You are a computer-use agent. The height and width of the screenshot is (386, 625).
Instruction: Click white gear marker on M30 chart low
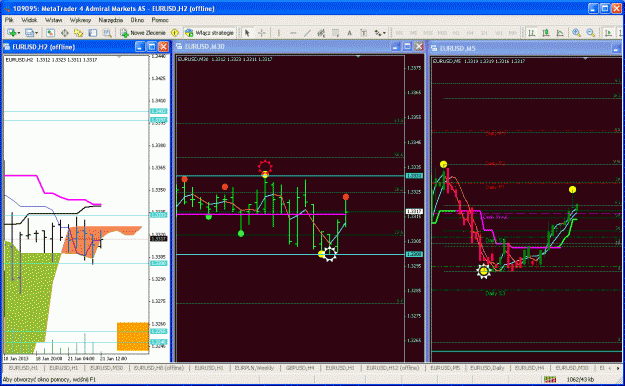coord(330,254)
